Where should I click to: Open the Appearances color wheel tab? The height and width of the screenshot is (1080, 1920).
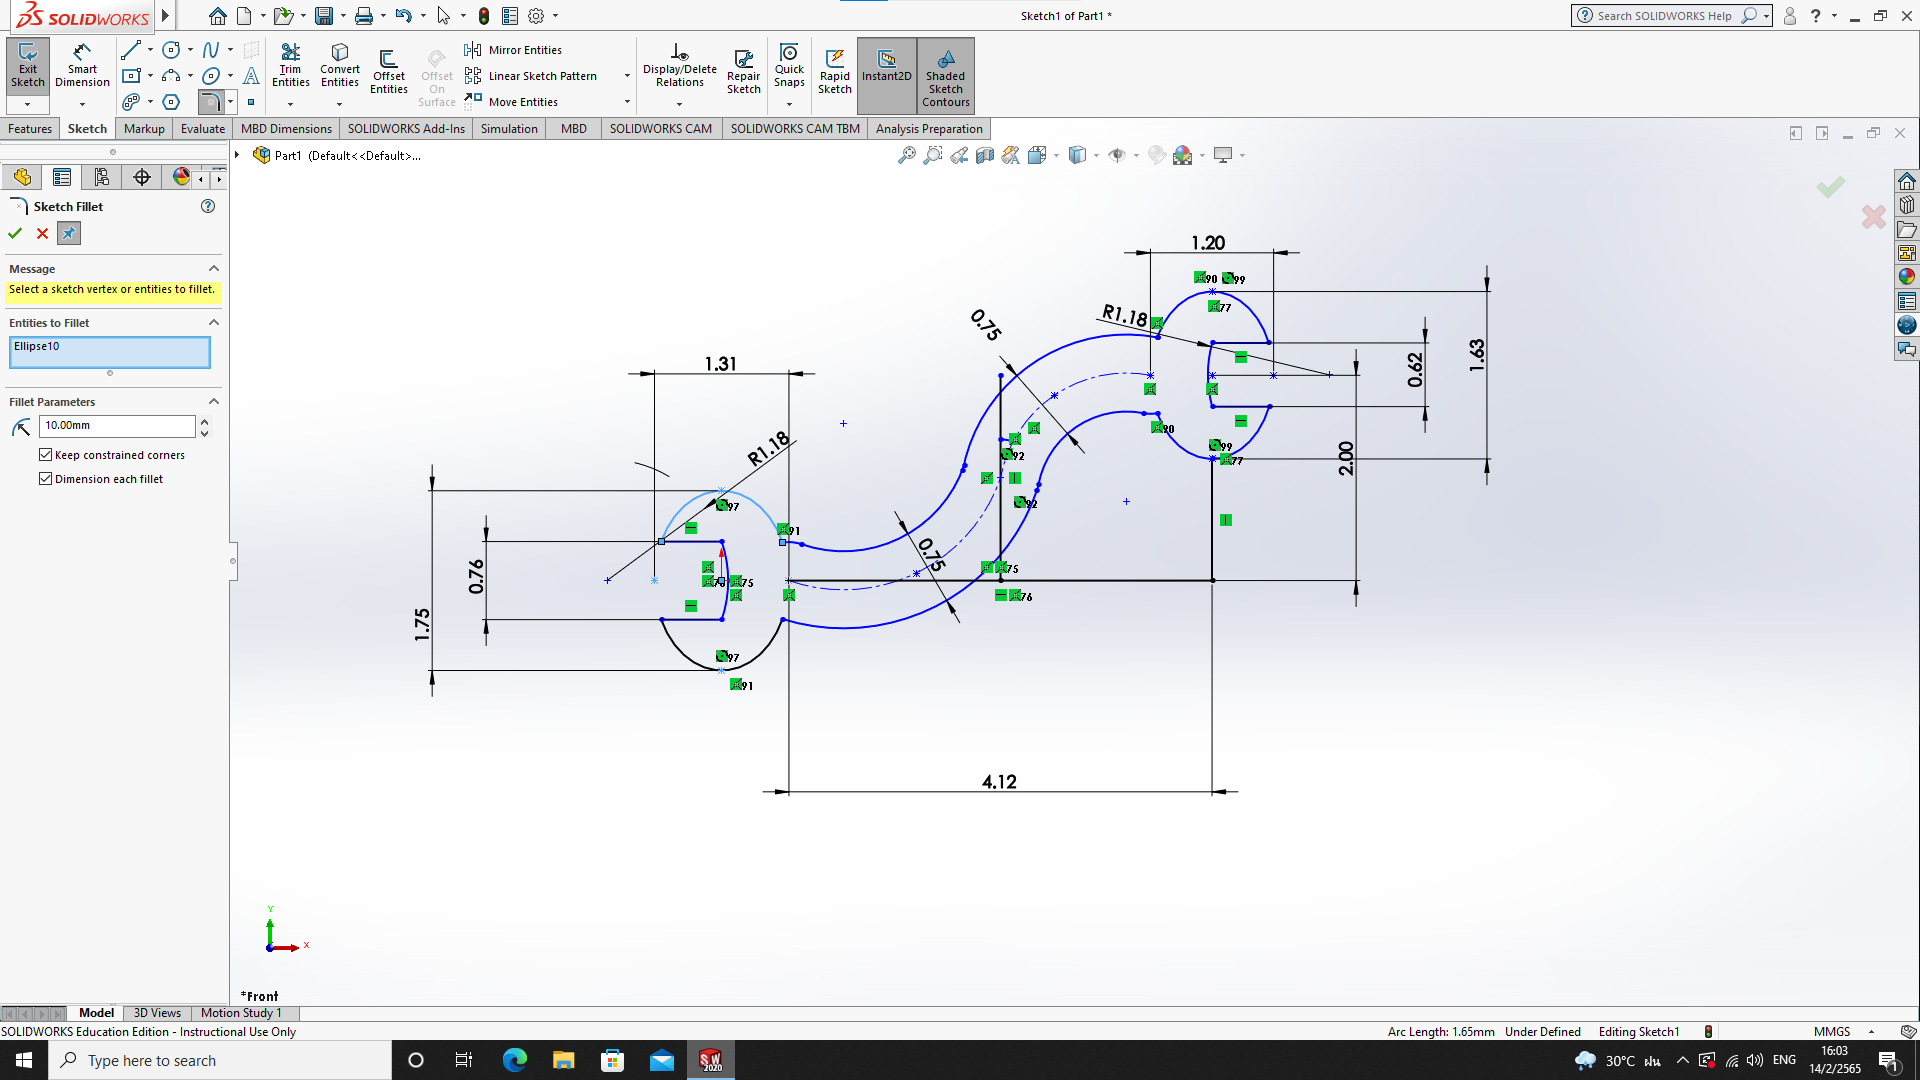[x=181, y=177]
